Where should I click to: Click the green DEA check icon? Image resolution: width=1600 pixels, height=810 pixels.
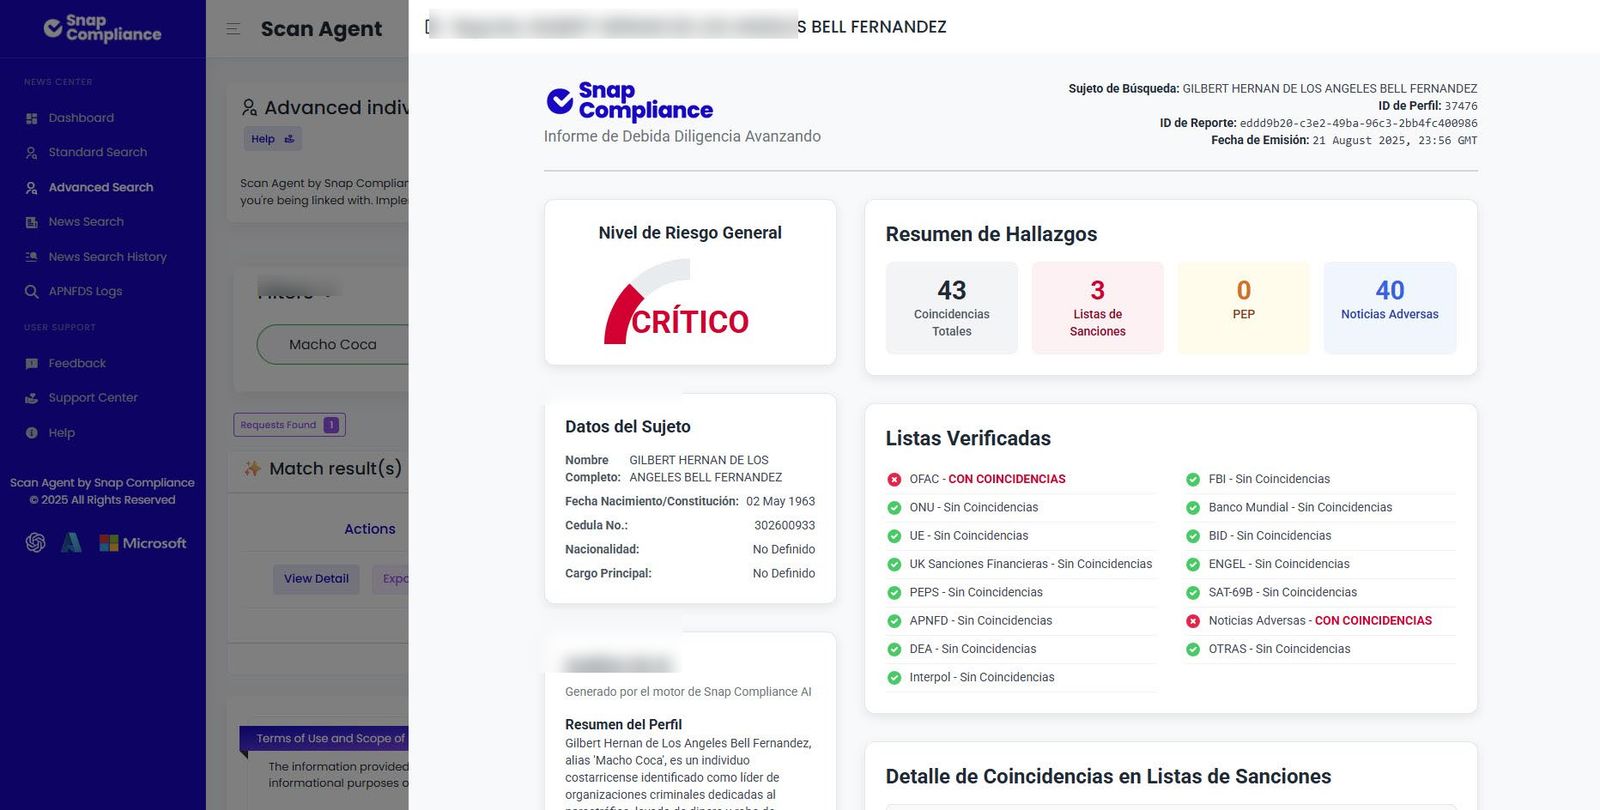(894, 649)
